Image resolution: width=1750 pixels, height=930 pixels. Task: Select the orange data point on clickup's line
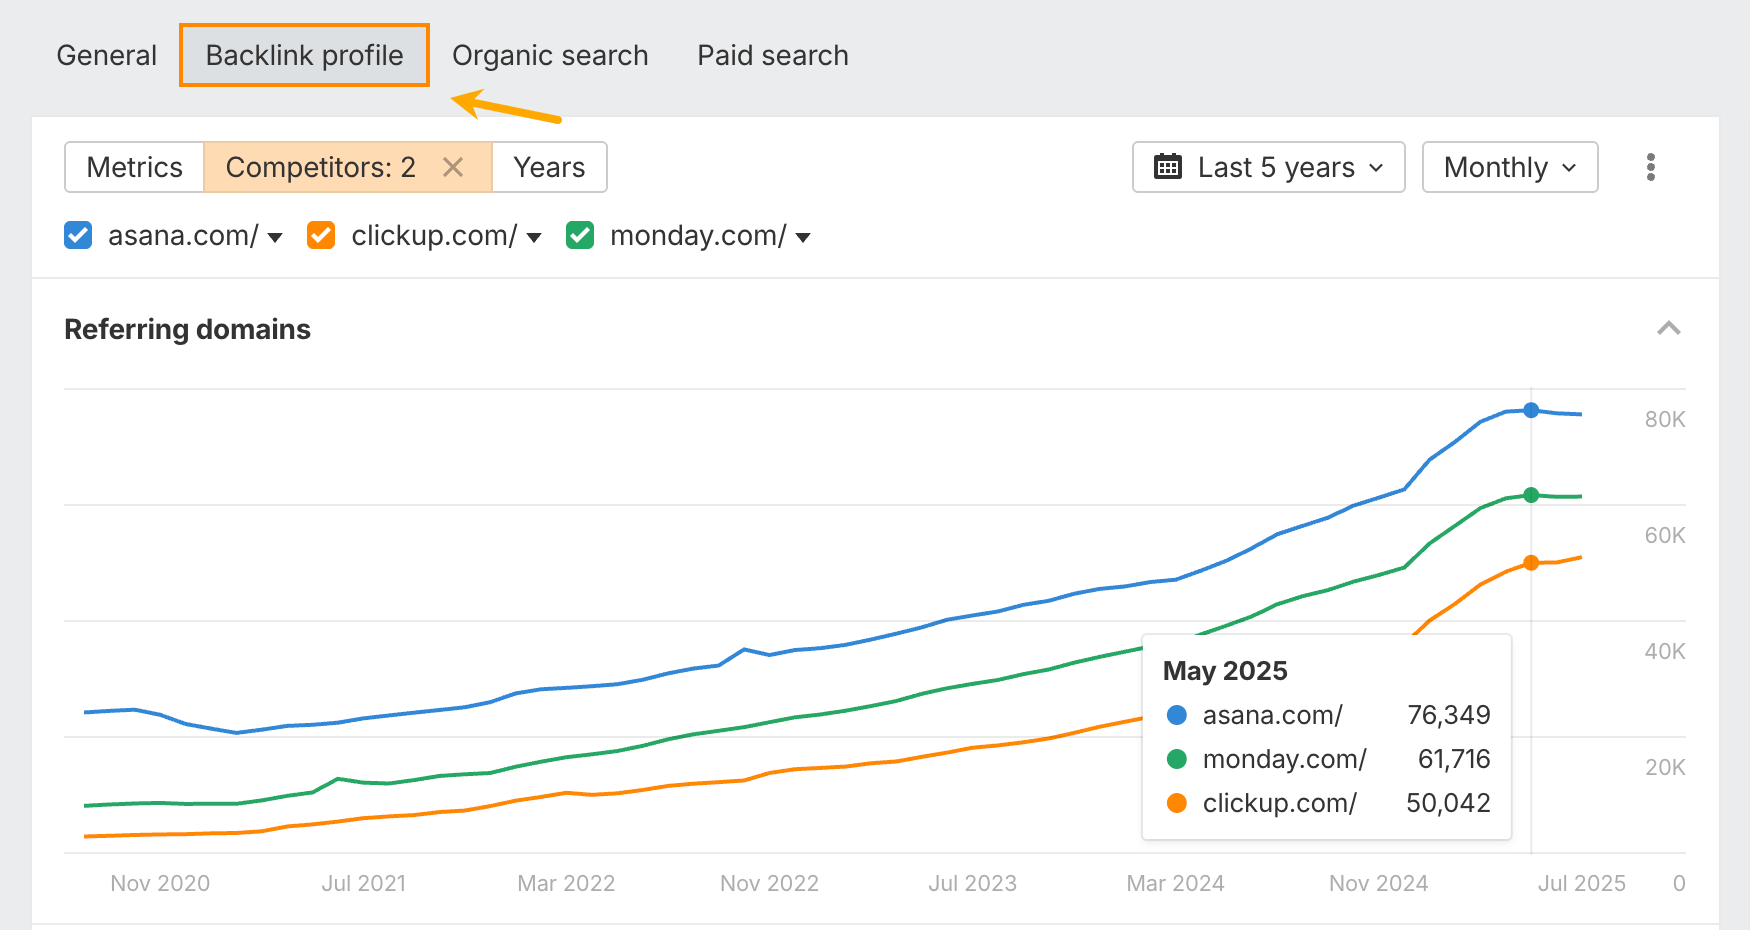pyautogui.click(x=1530, y=563)
